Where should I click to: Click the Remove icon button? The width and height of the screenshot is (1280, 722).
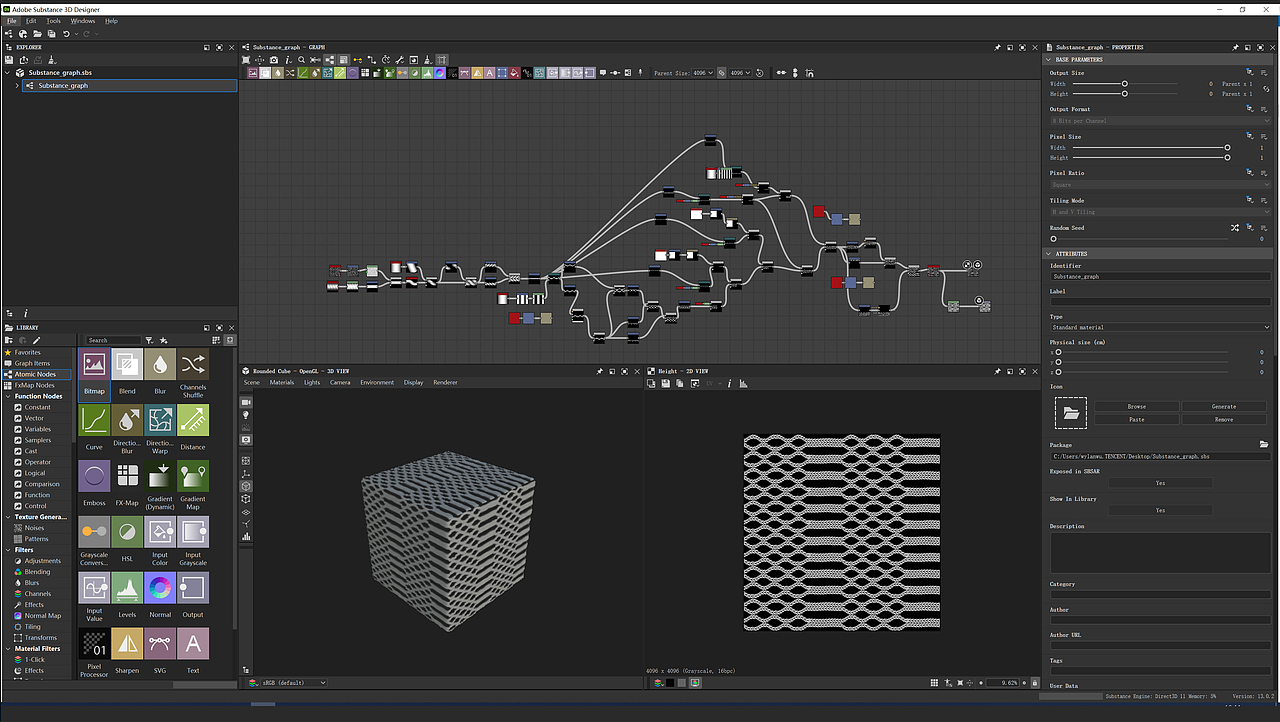pos(1224,420)
